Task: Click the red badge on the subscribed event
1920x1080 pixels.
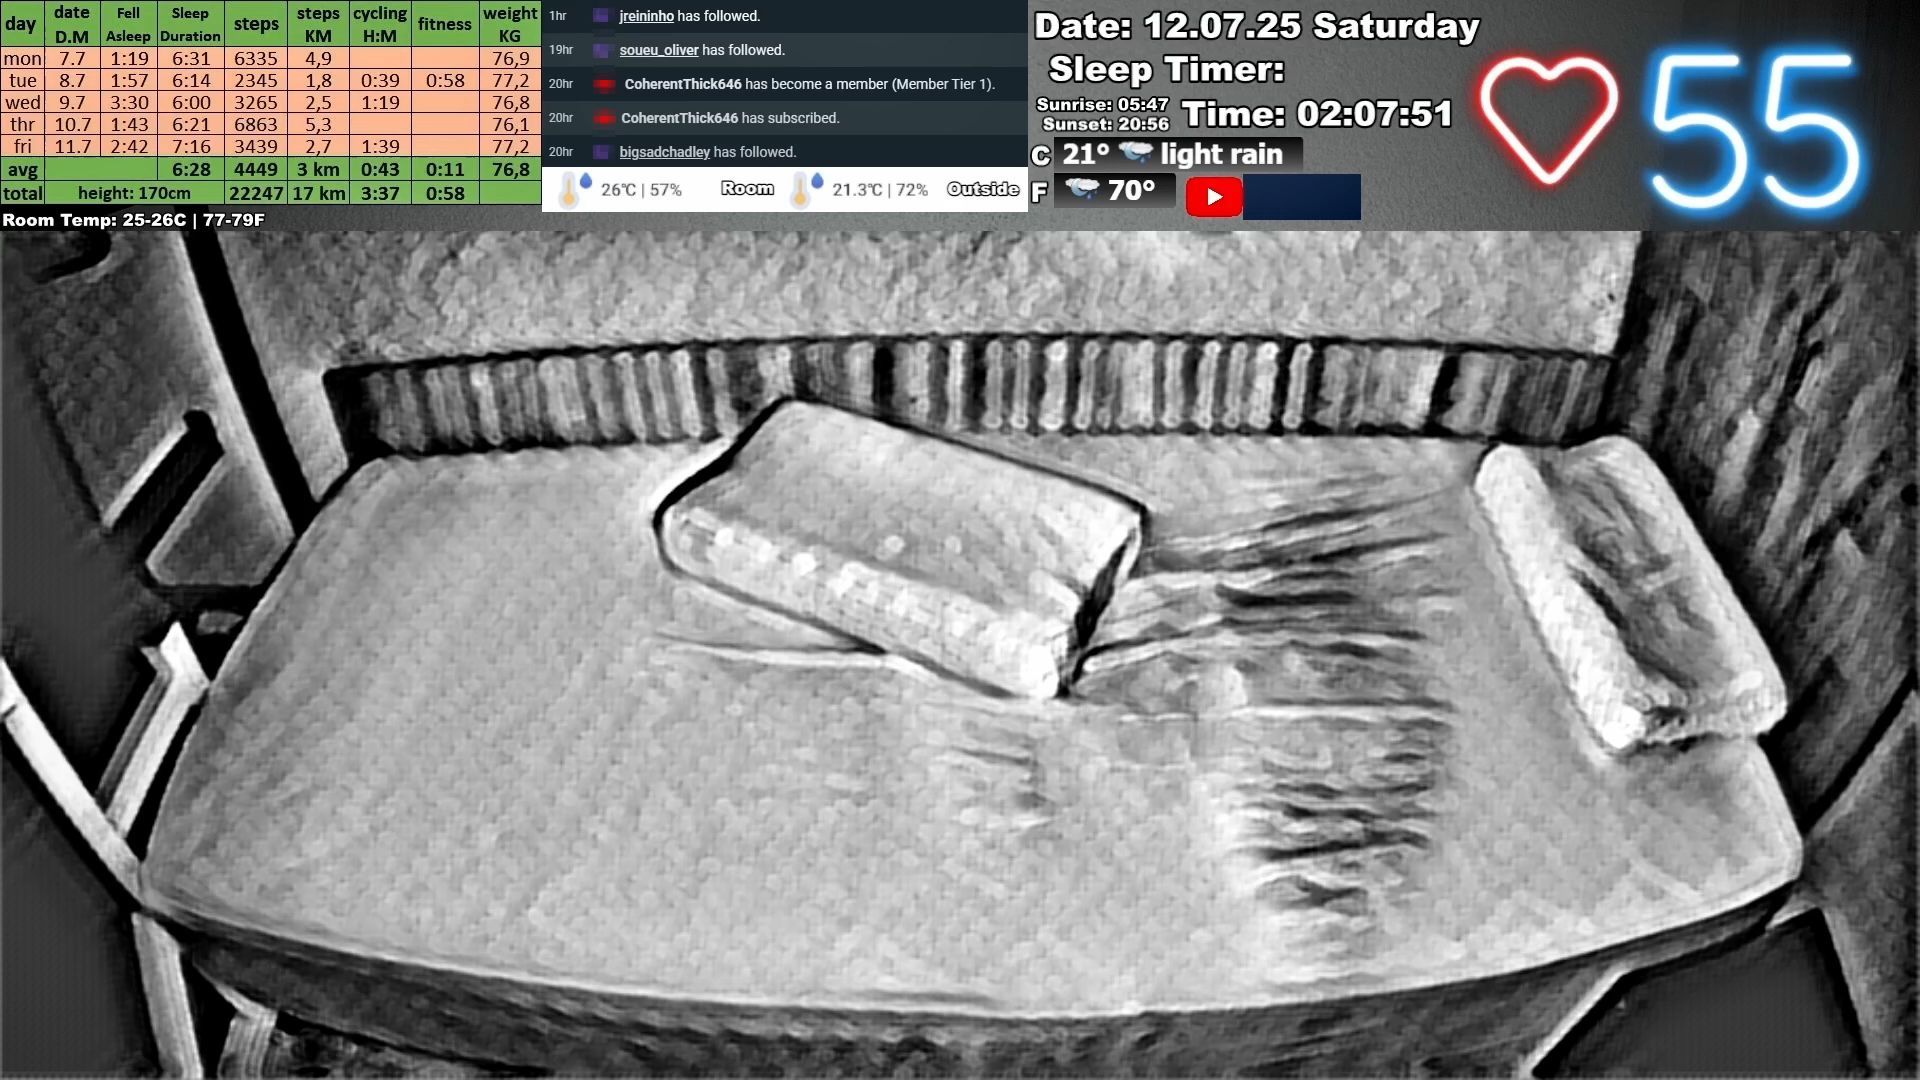Action: tap(603, 118)
